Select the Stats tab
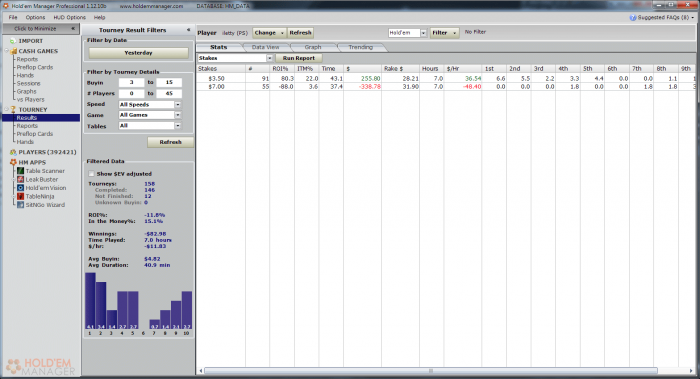This screenshot has width=700, height=379. tap(219, 47)
